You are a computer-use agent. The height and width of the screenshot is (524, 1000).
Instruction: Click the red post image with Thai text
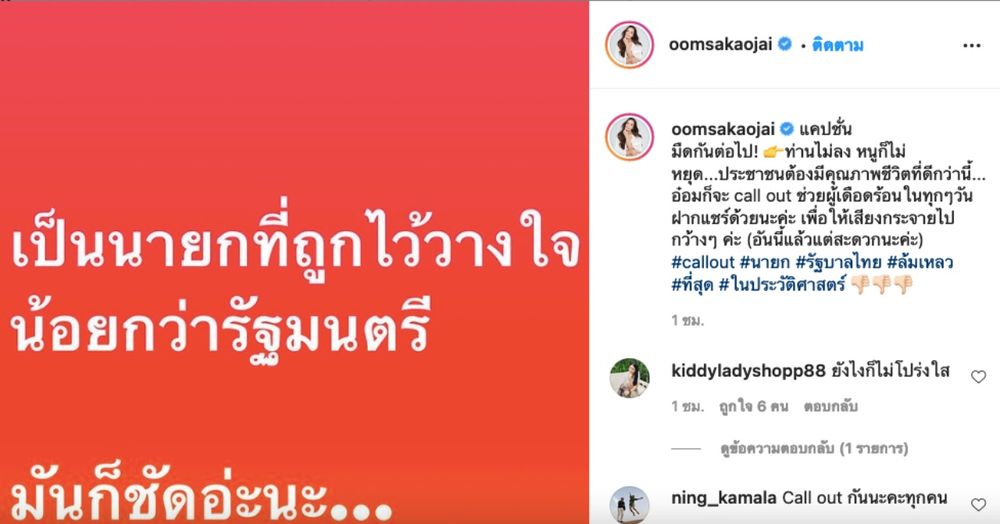point(294,262)
